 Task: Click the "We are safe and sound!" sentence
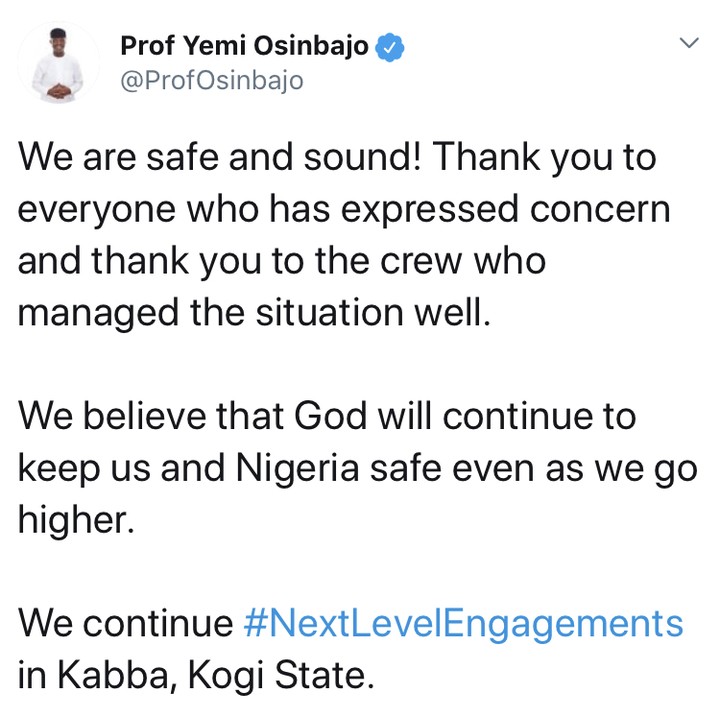[220, 156]
